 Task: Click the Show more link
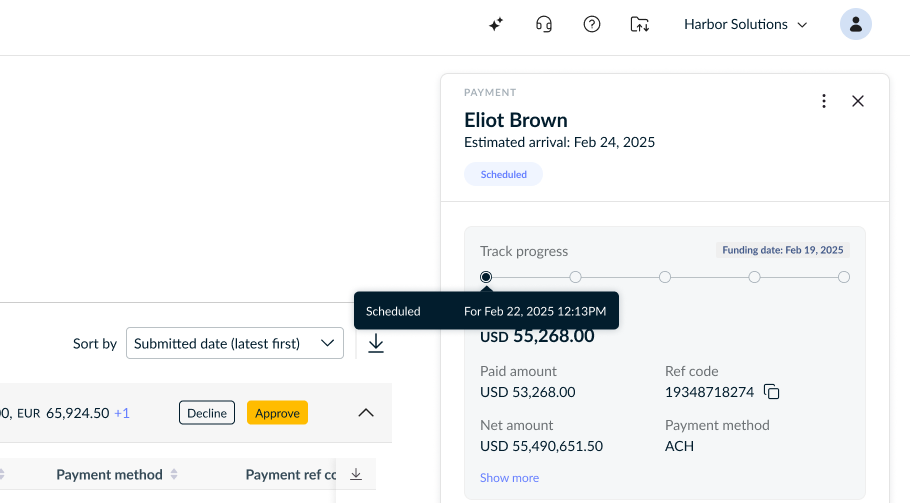(x=510, y=478)
